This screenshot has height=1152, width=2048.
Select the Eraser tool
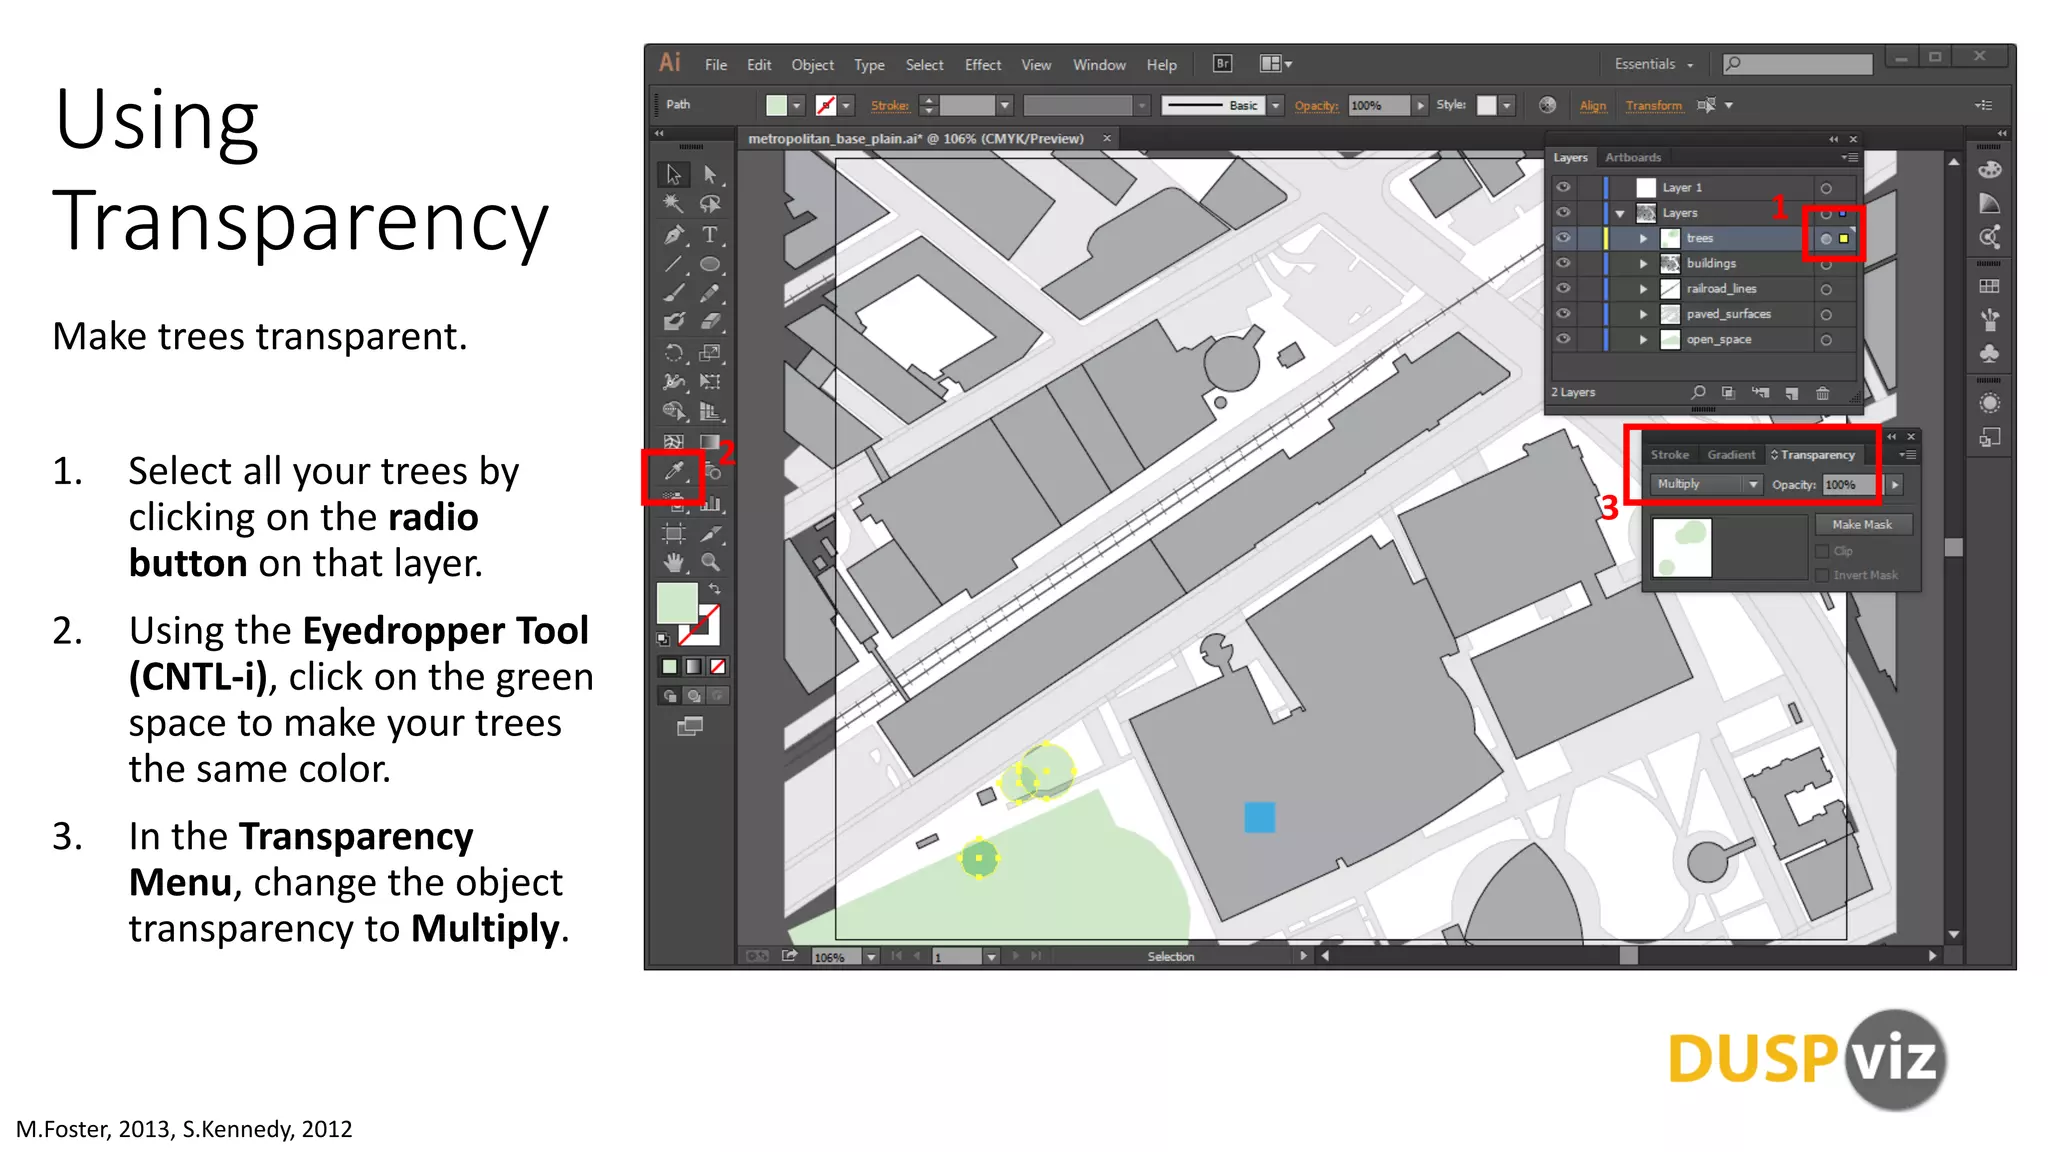(x=710, y=322)
